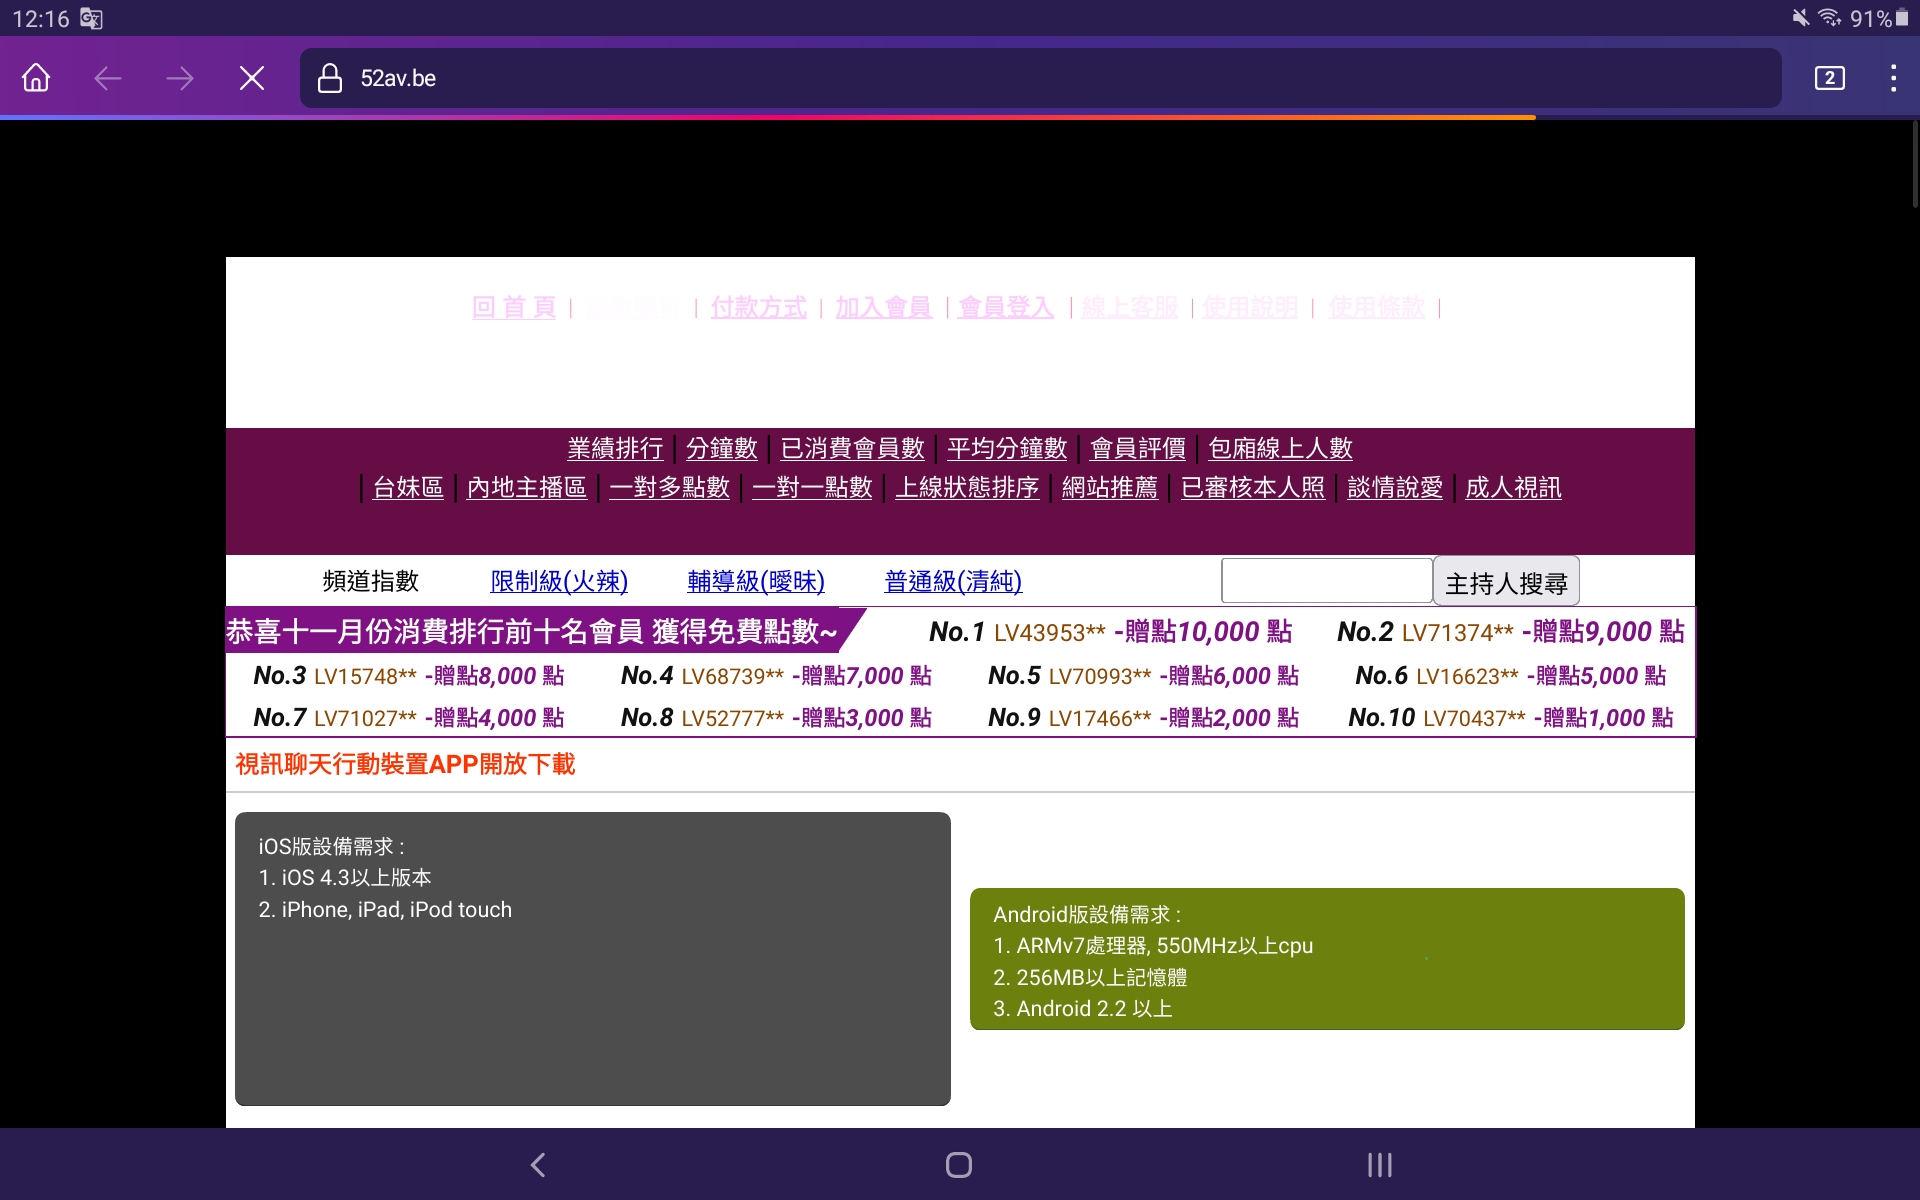This screenshot has height=1200, width=1920.
Task: Switch to the 普通級(清純) category tab
Action: point(951,581)
